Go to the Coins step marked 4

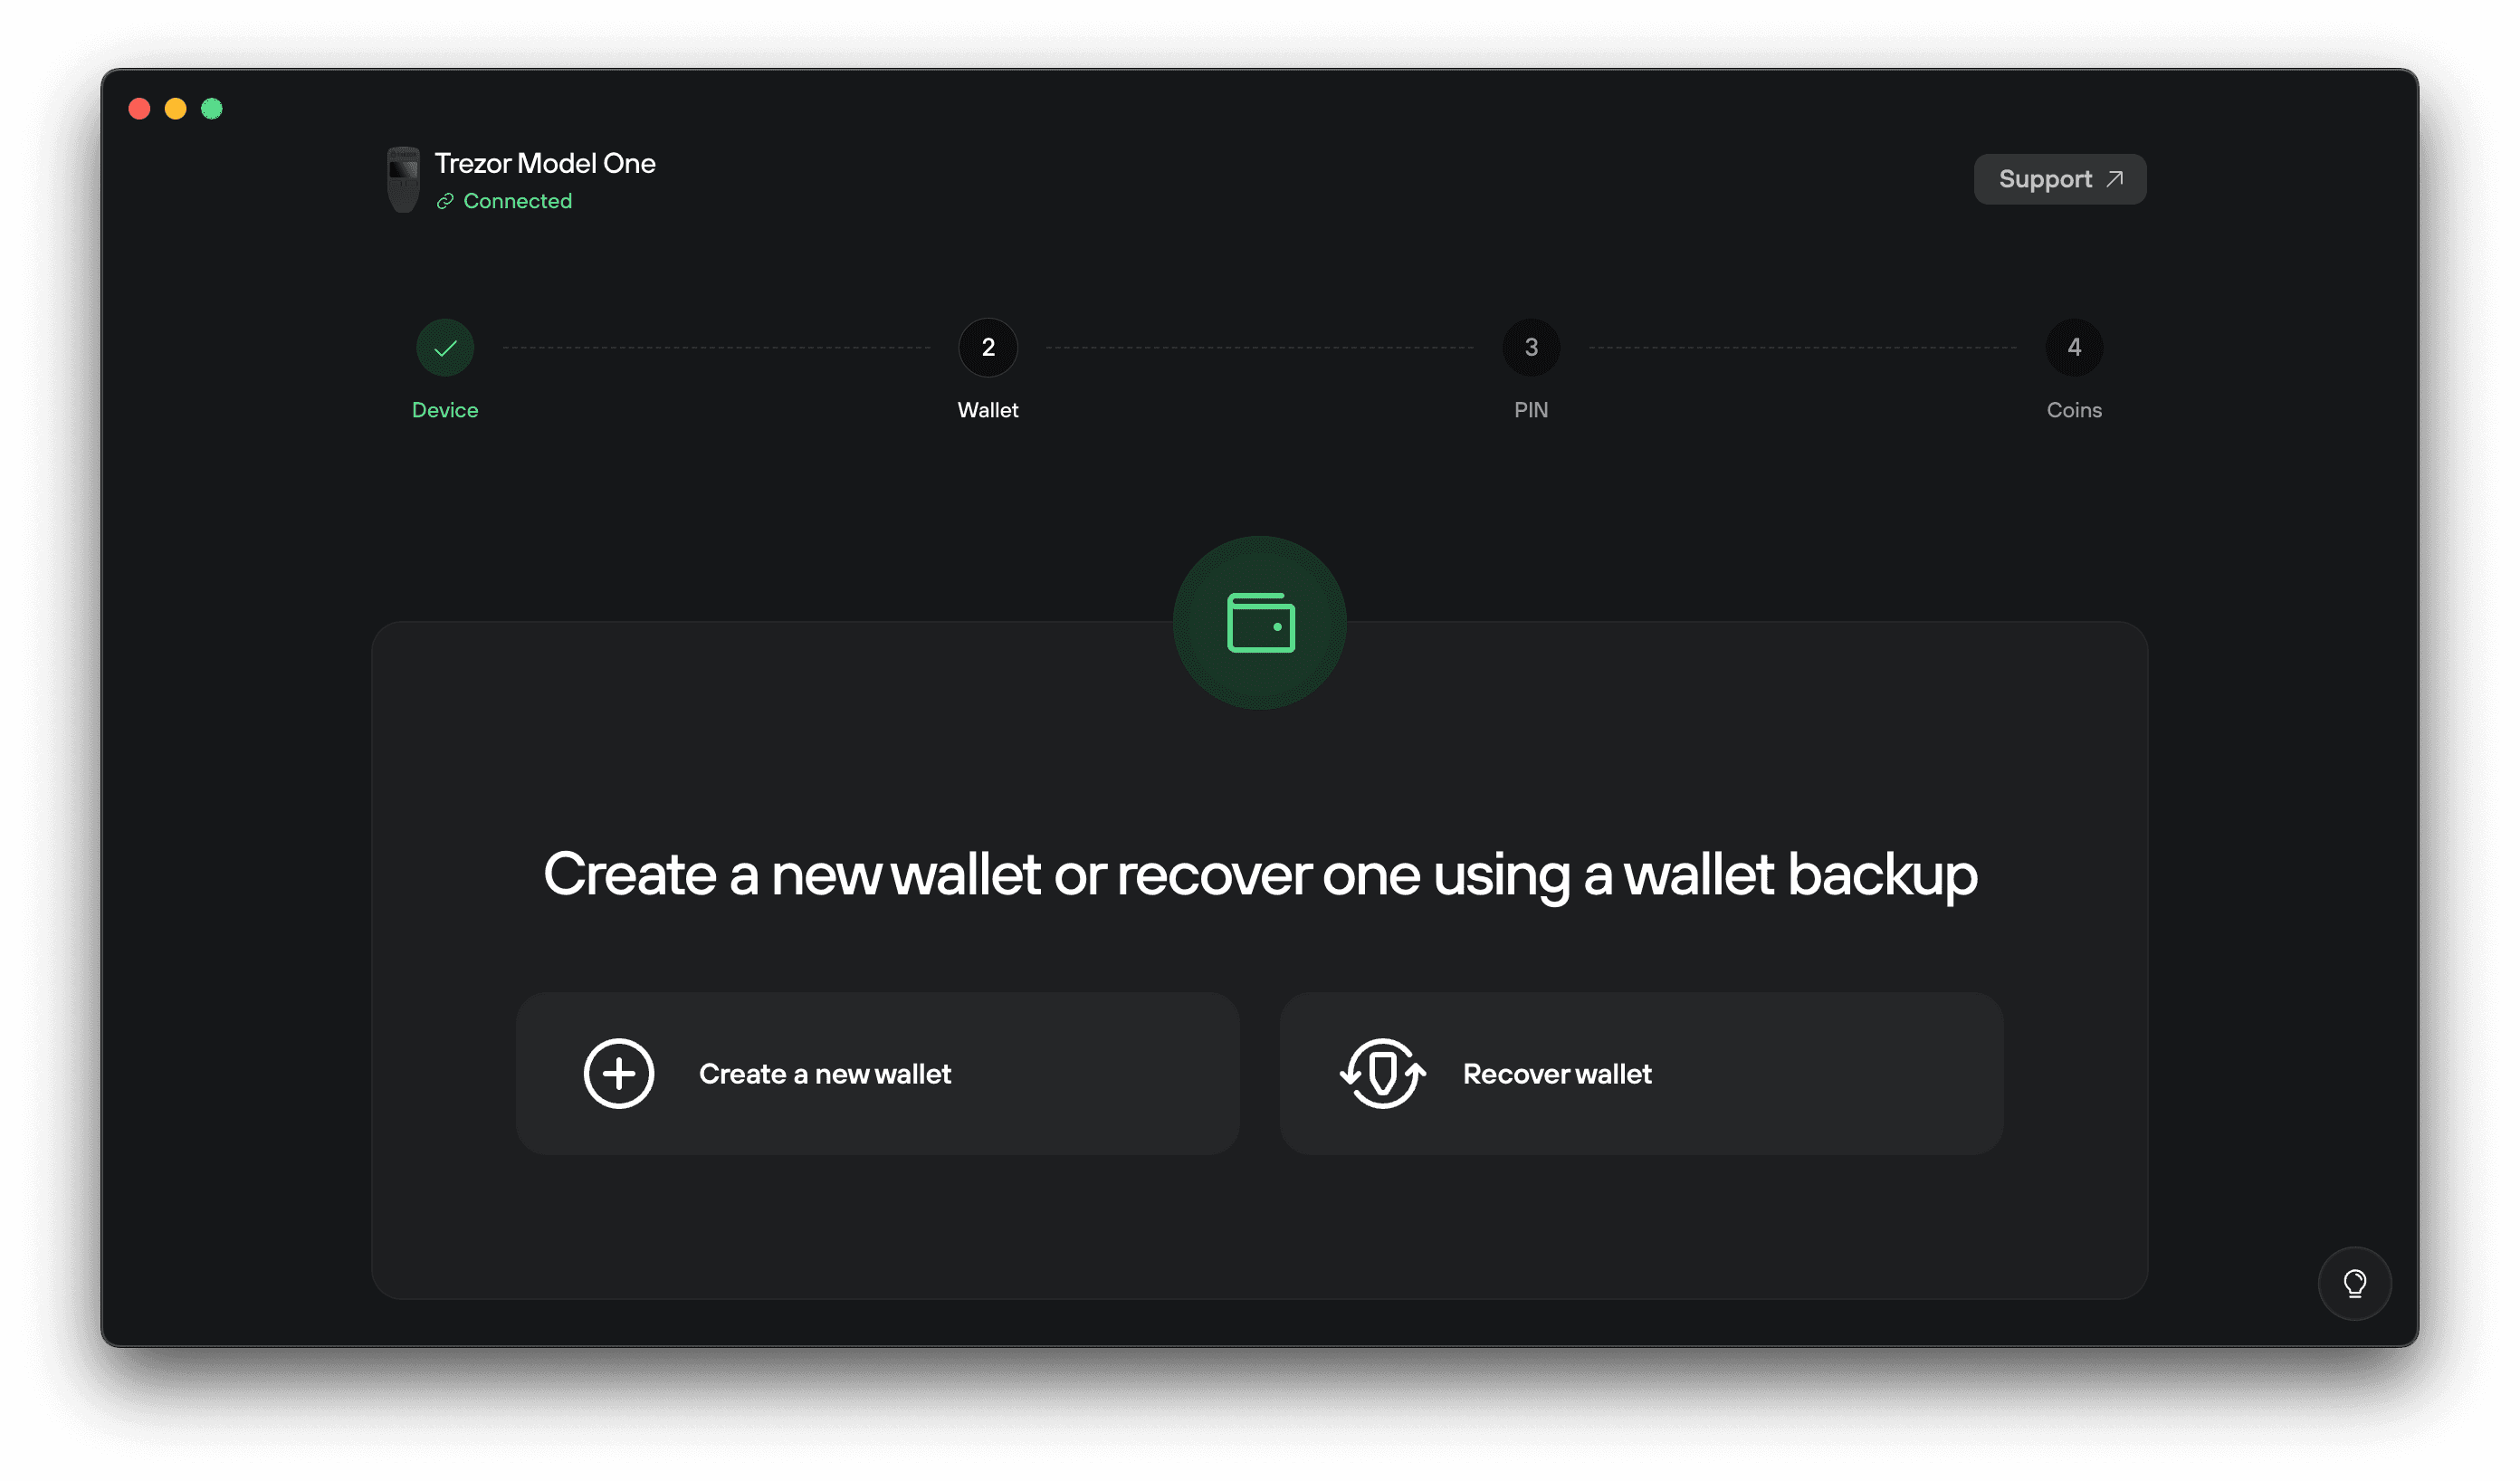tap(2074, 347)
